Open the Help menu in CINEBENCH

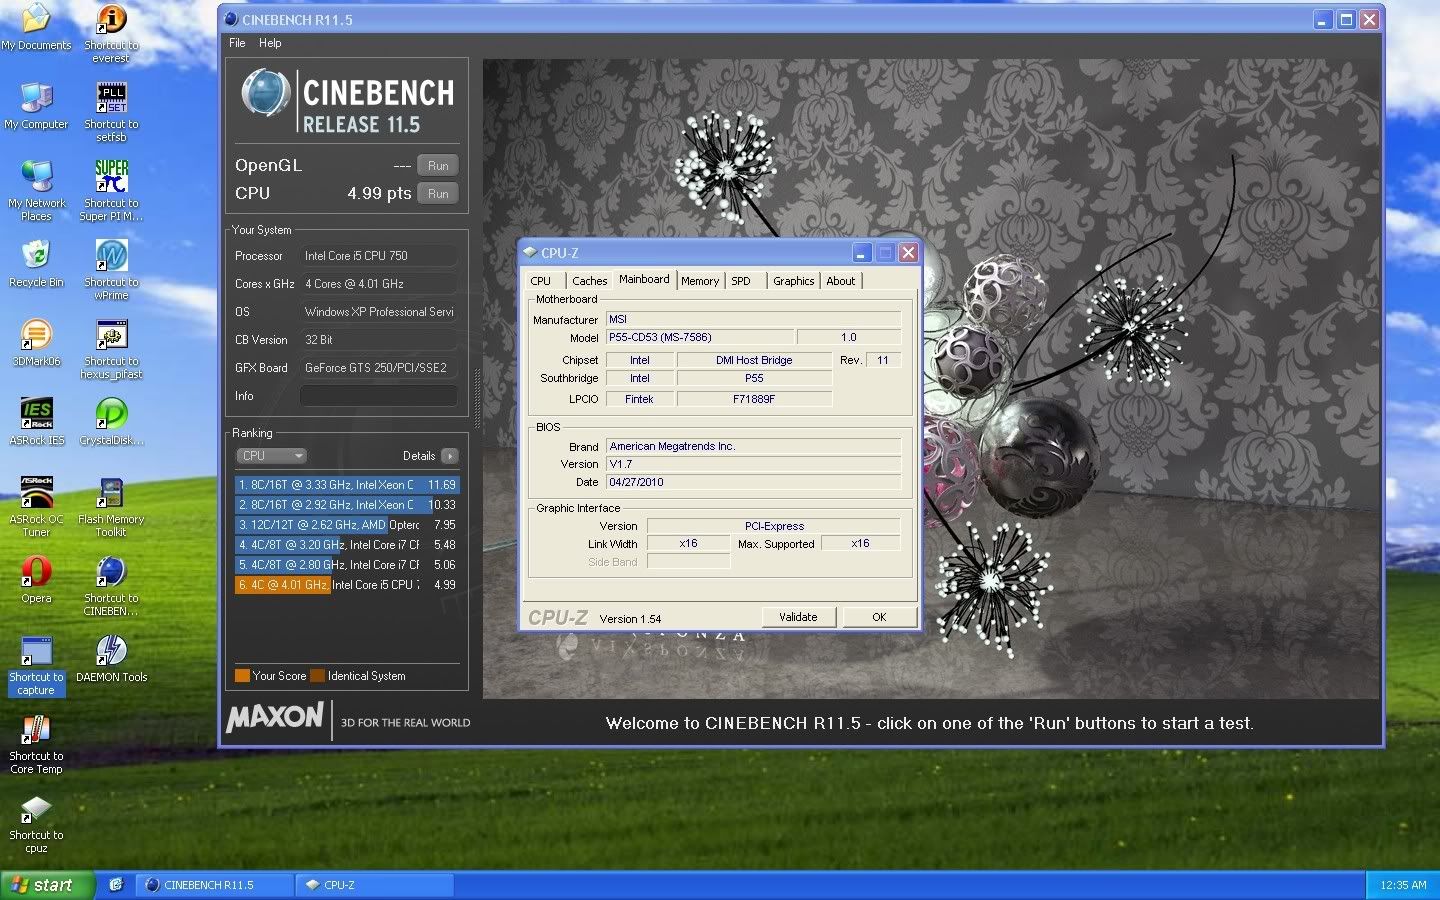pyautogui.click(x=270, y=43)
